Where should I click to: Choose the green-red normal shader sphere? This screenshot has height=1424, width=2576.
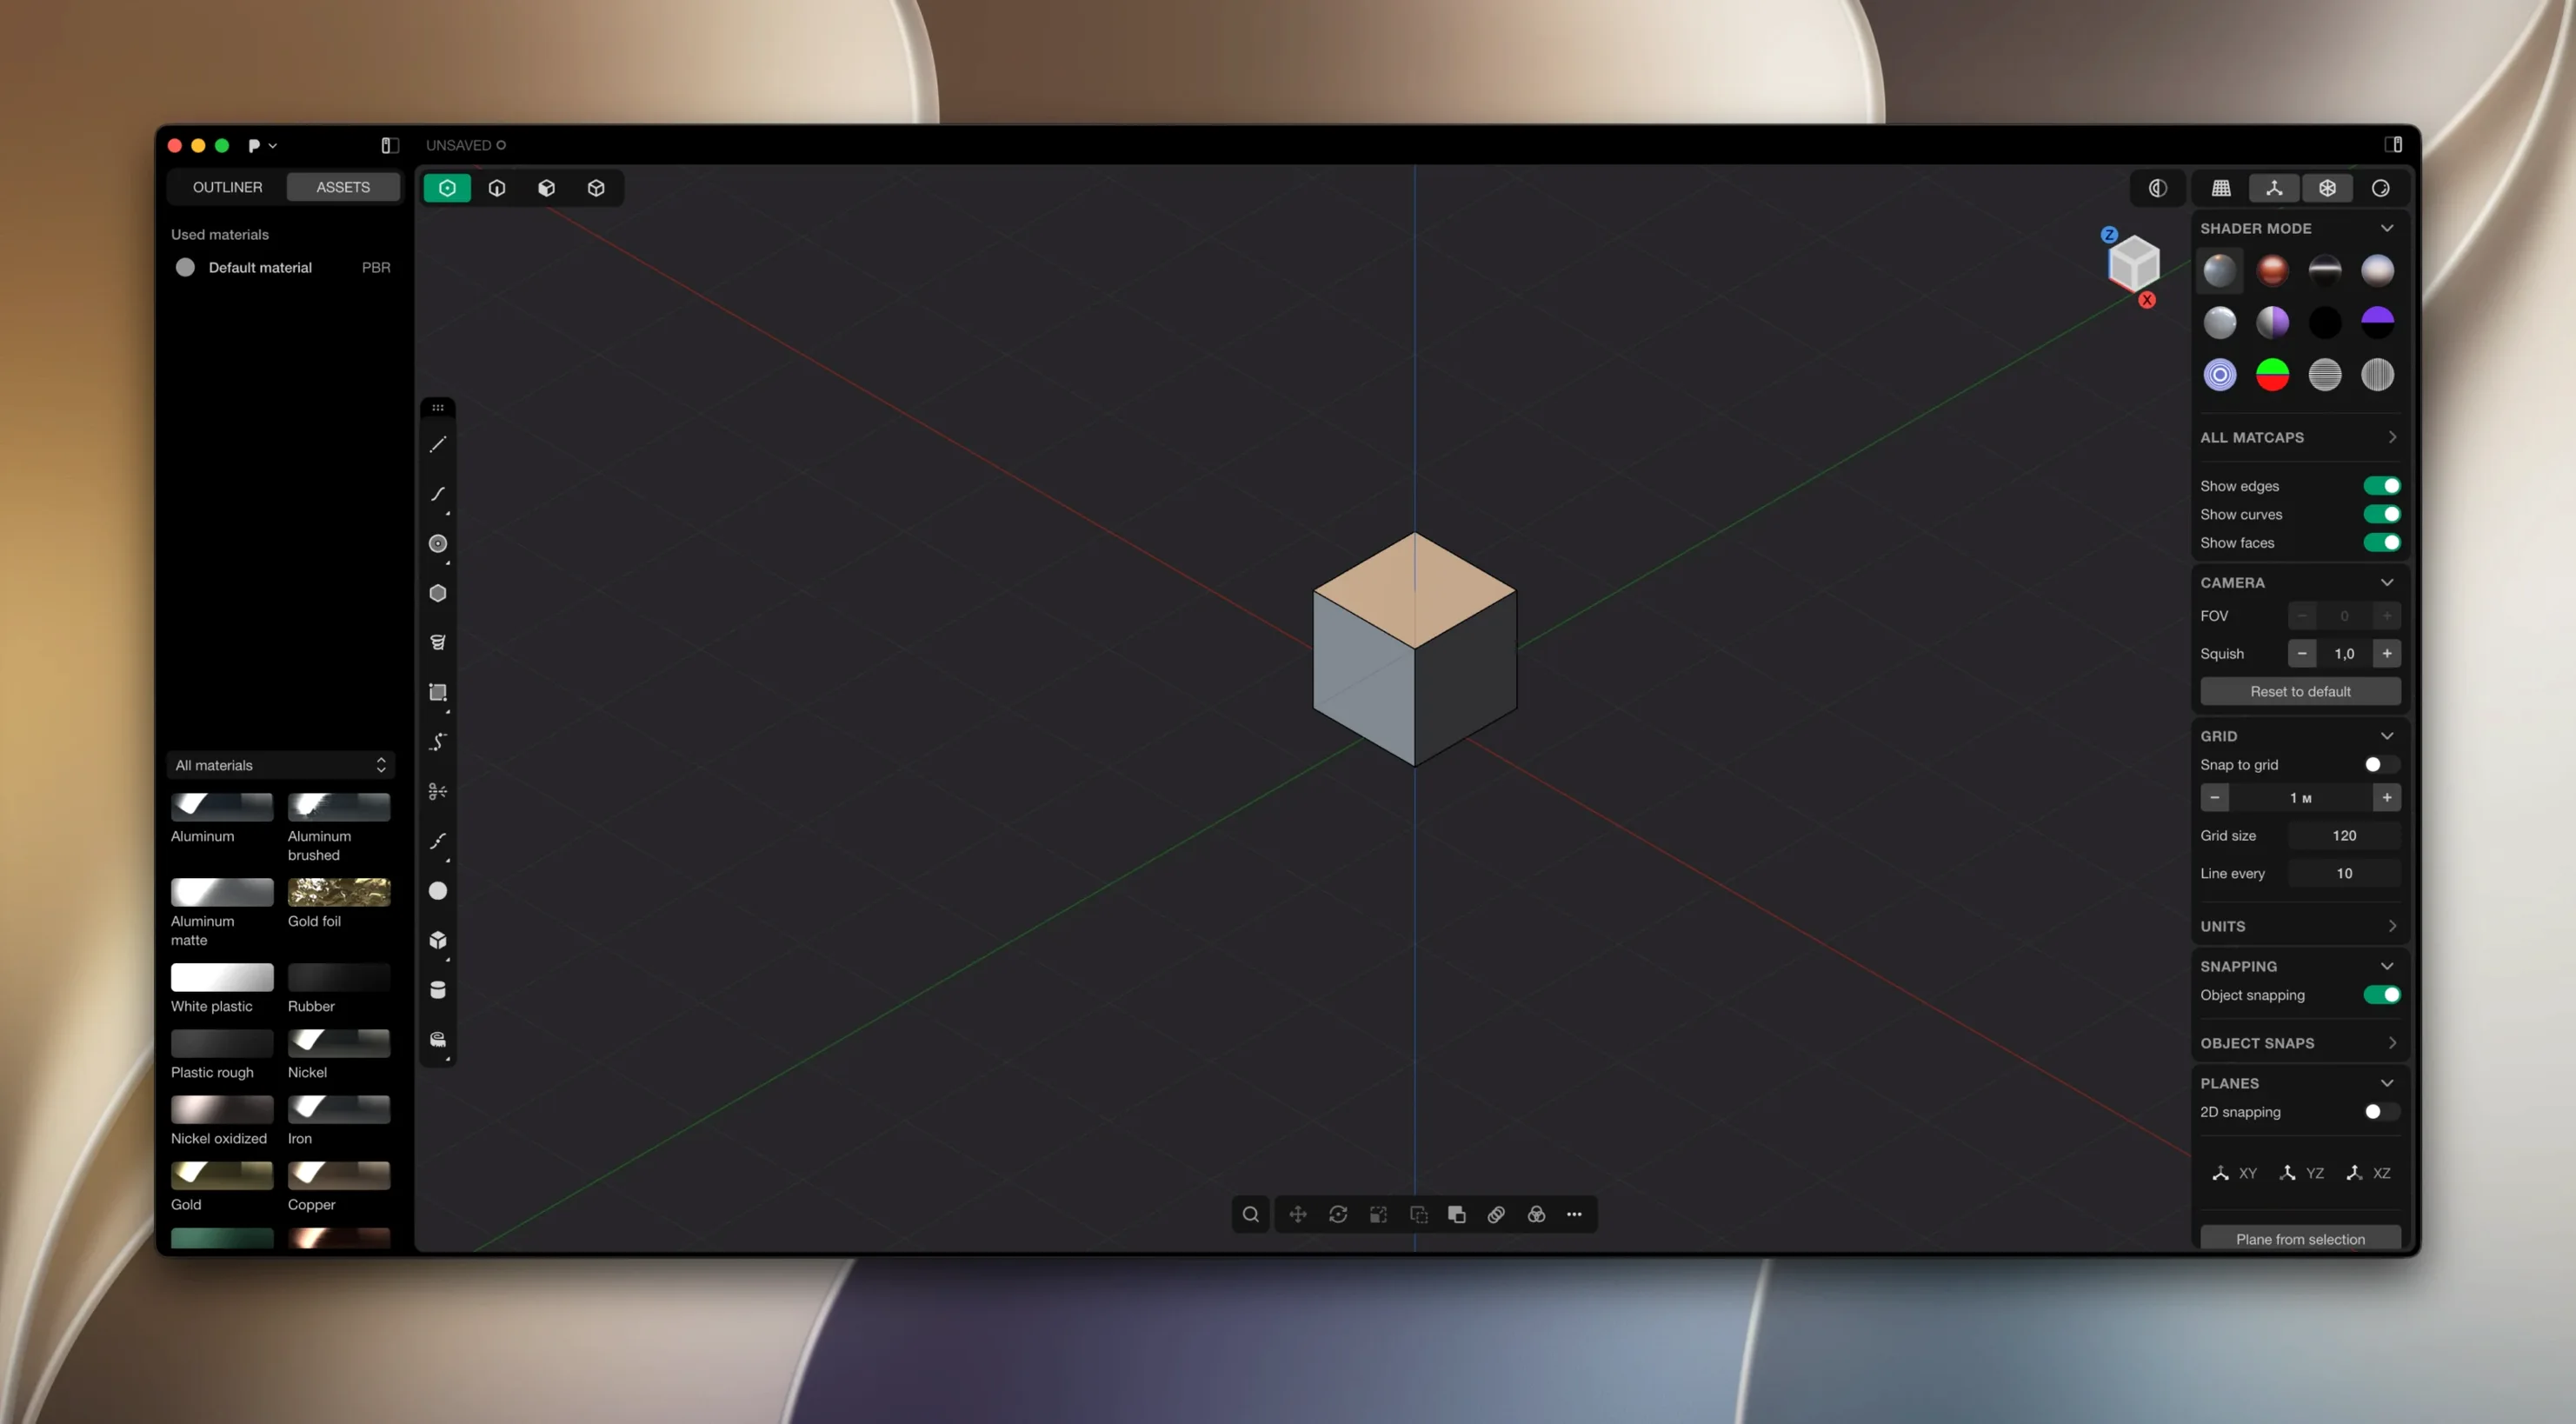(x=2272, y=376)
